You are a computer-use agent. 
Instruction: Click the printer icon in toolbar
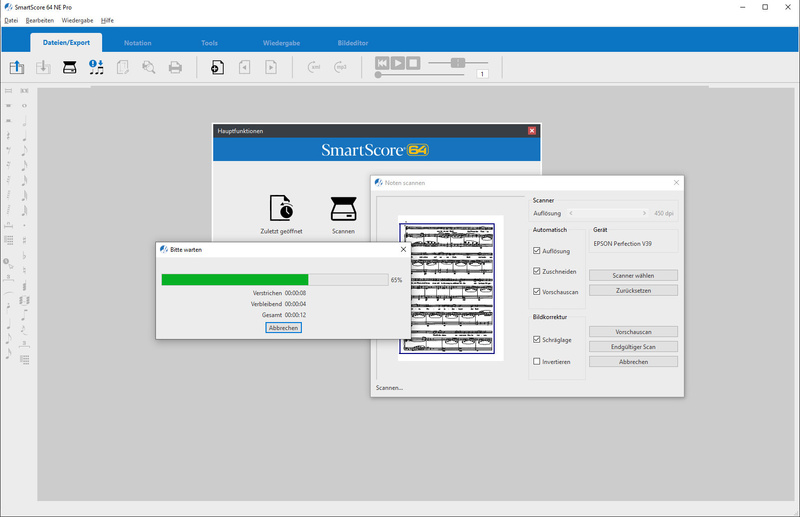(176, 67)
